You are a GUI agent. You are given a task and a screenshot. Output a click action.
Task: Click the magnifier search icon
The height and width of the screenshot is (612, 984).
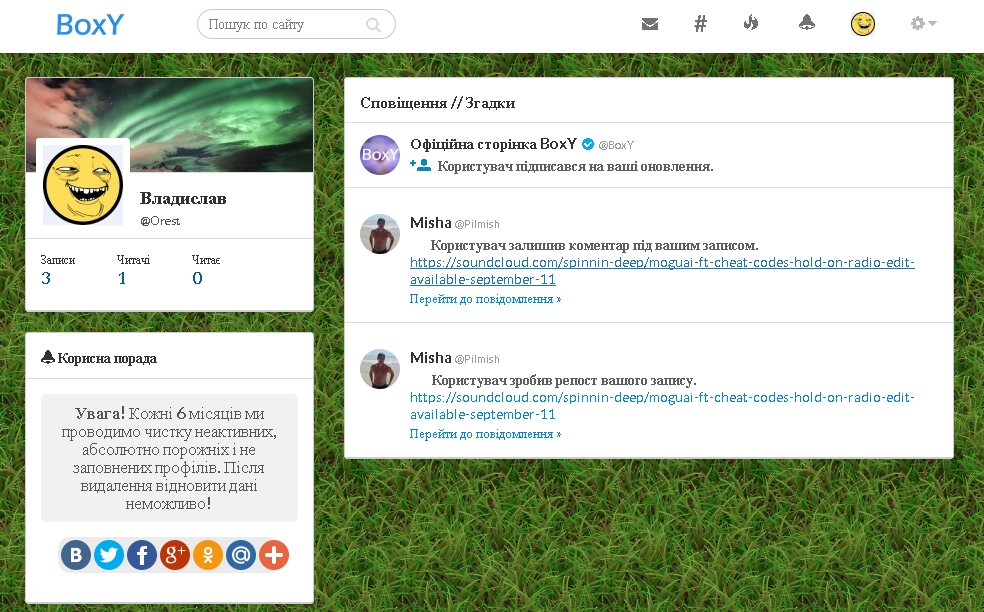point(374,25)
